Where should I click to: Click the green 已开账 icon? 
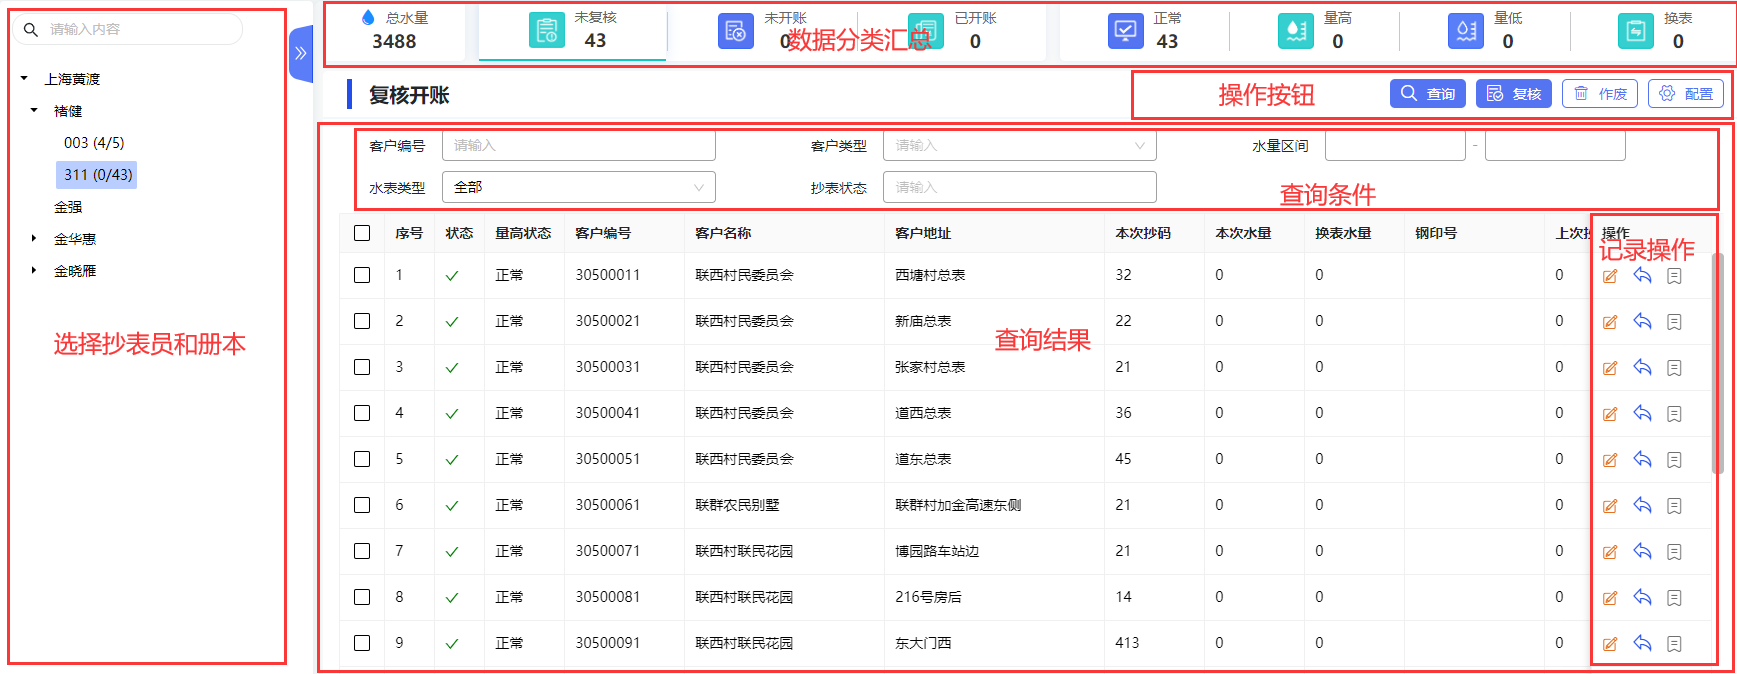click(x=926, y=31)
